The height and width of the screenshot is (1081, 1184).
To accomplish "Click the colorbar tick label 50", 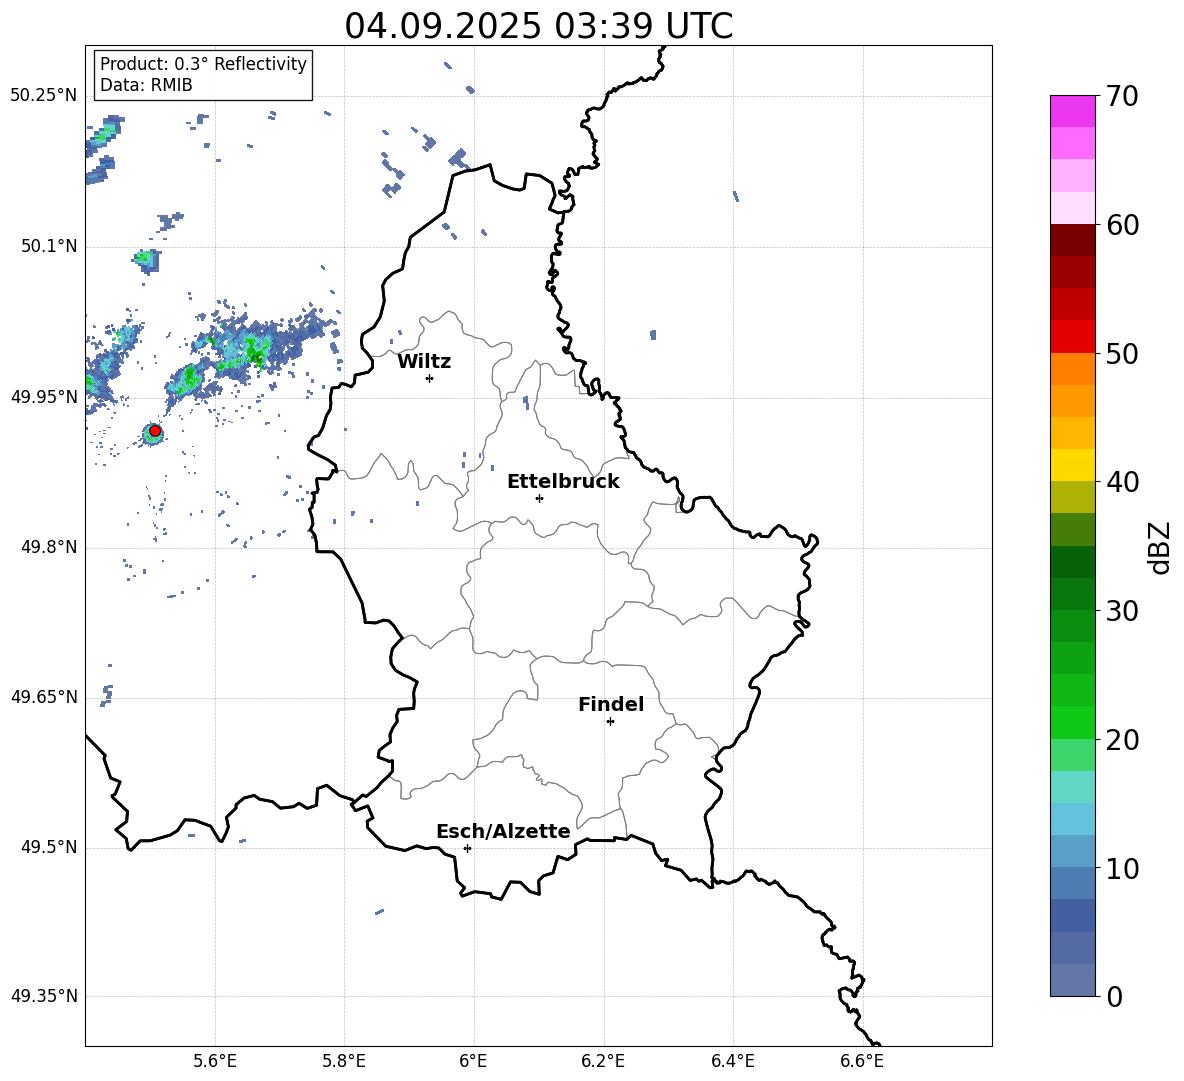I will (x=1122, y=353).
